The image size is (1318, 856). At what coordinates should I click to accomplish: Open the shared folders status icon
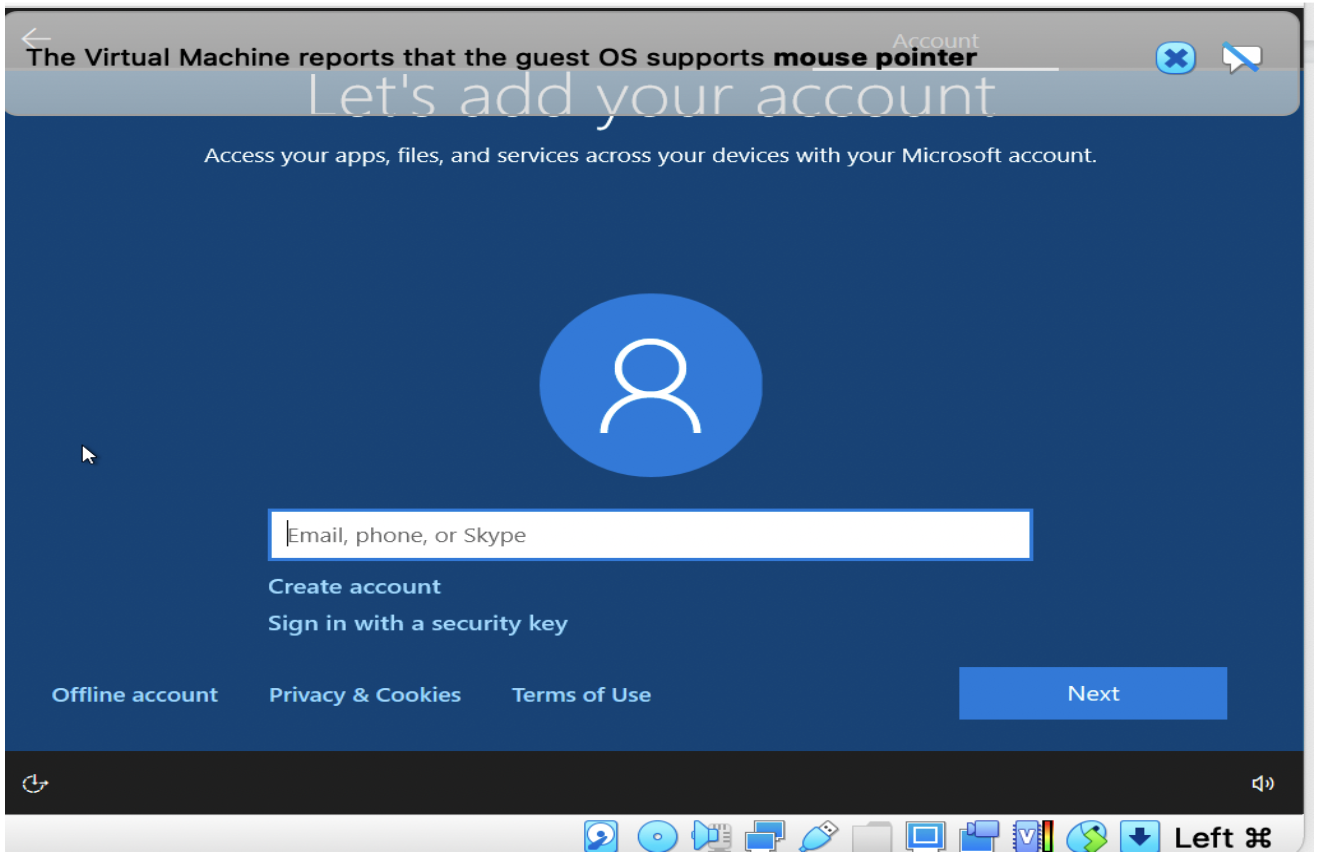(x=872, y=836)
